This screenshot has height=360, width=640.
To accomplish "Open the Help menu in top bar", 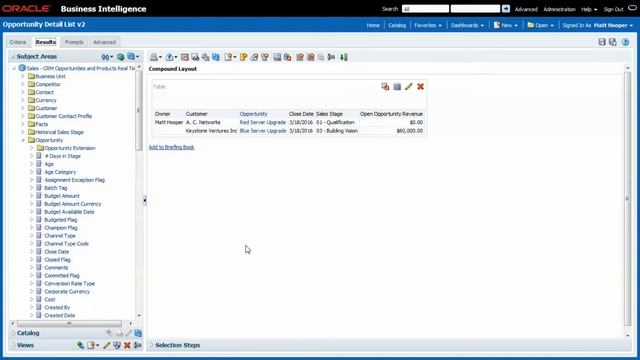I will 589,9.
